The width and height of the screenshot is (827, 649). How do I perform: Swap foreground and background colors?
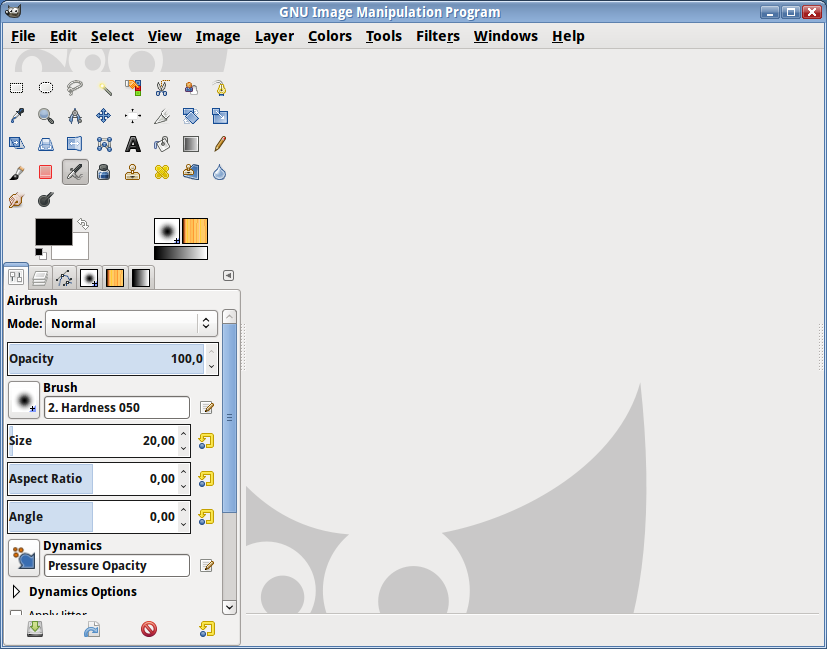pos(82,225)
